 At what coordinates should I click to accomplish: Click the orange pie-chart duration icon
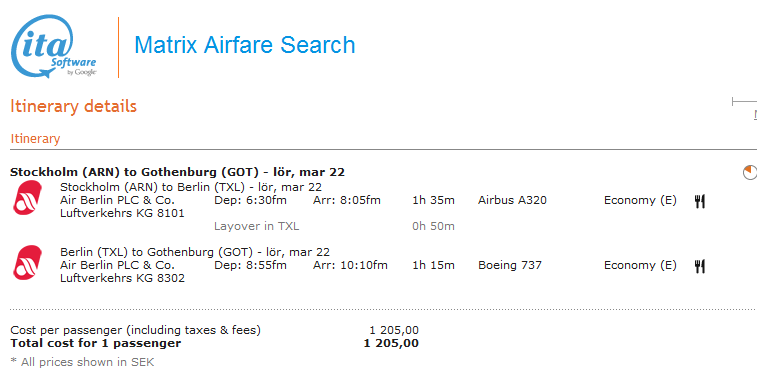point(750,172)
